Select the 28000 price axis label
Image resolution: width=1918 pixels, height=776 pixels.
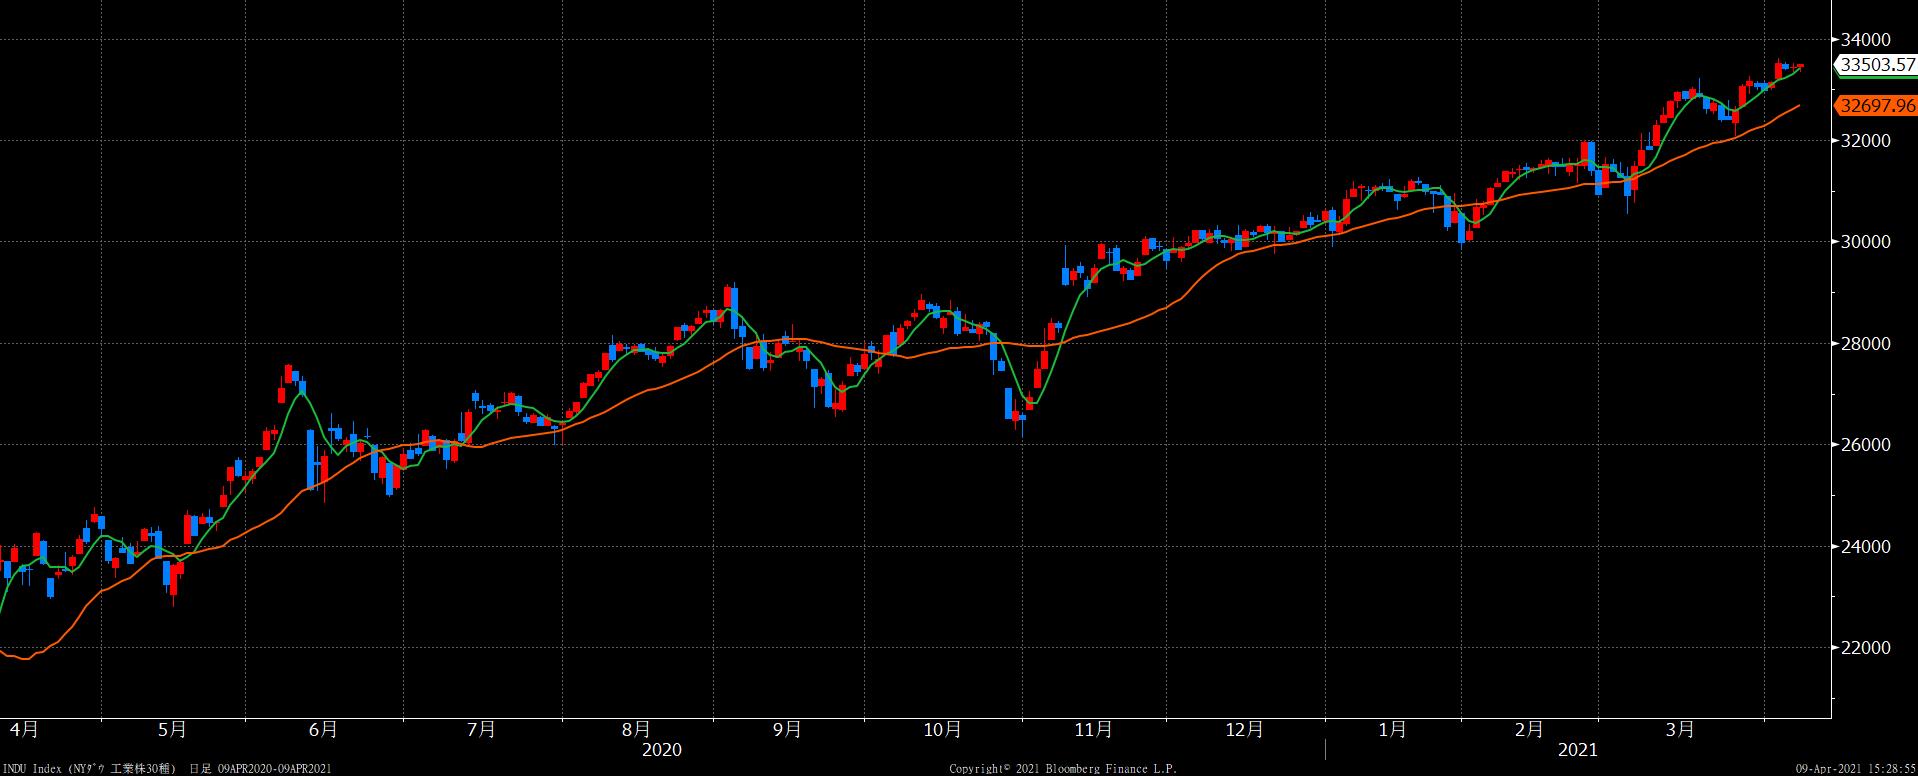point(1865,344)
